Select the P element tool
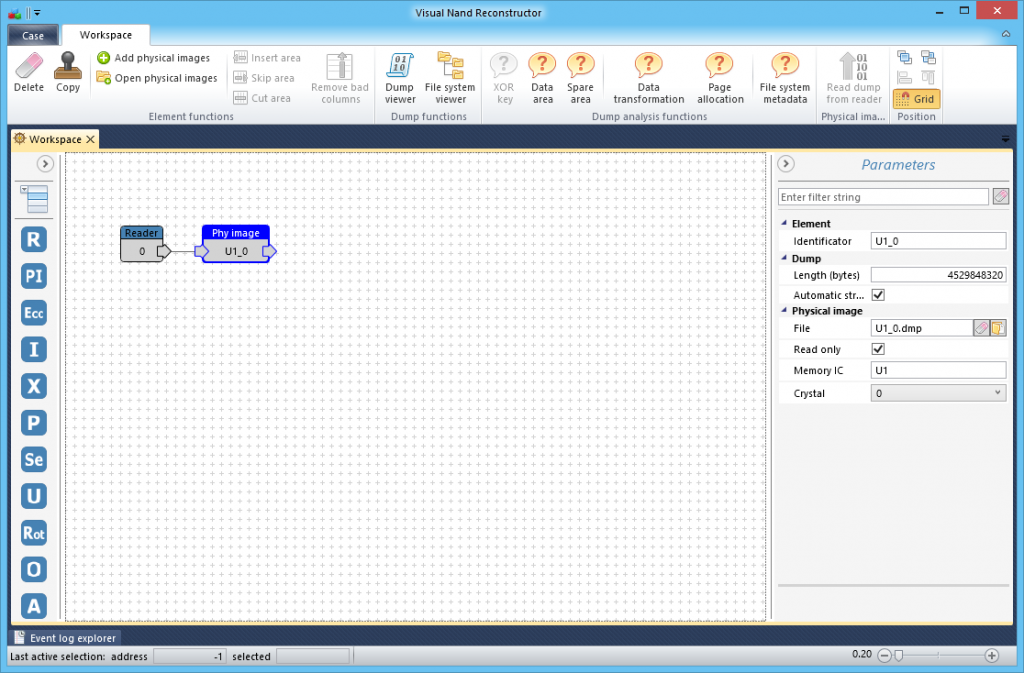The height and width of the screenshot is (673, 1024). click(33, 422)
